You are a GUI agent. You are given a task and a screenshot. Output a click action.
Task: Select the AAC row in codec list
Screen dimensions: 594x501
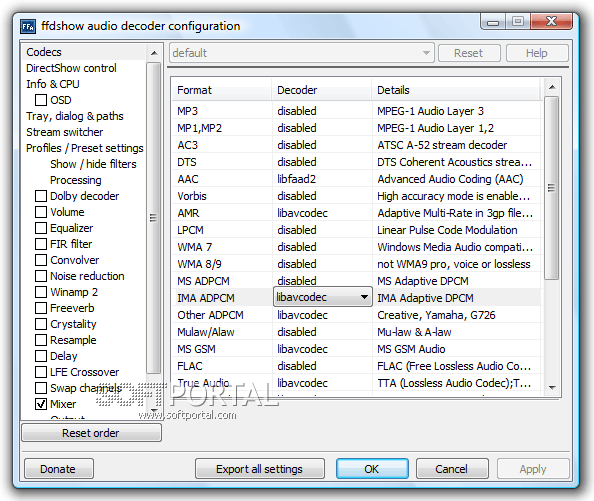356,179
